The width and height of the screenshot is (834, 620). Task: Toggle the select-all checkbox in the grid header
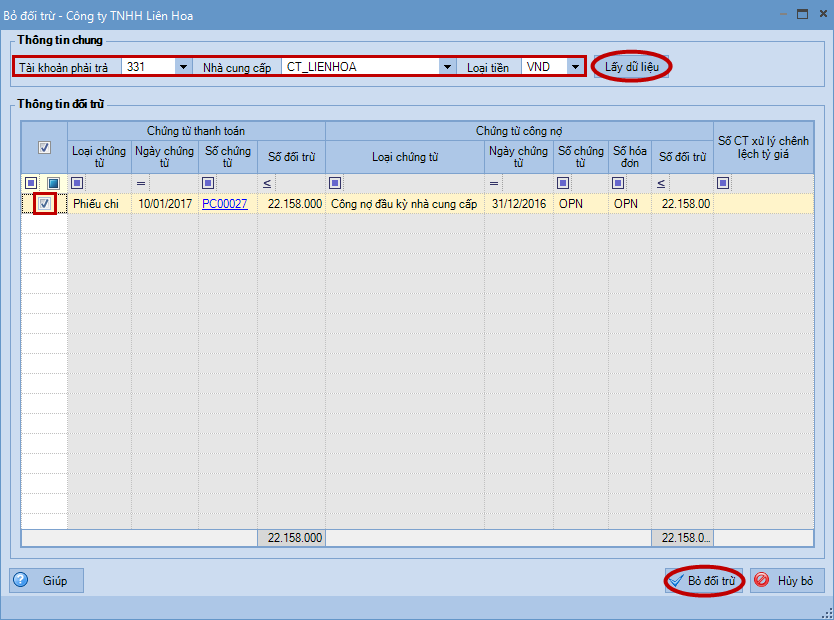pos(44,148)
